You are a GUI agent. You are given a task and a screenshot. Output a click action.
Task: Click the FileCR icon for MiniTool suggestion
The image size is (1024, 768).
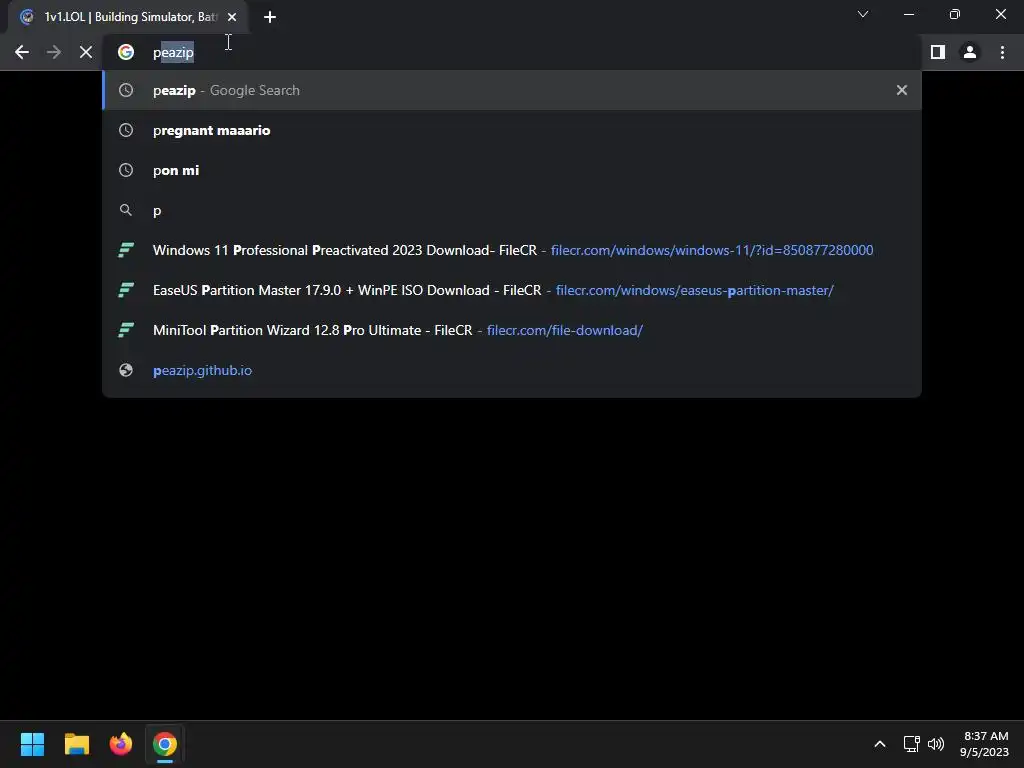tap(126, 330)
